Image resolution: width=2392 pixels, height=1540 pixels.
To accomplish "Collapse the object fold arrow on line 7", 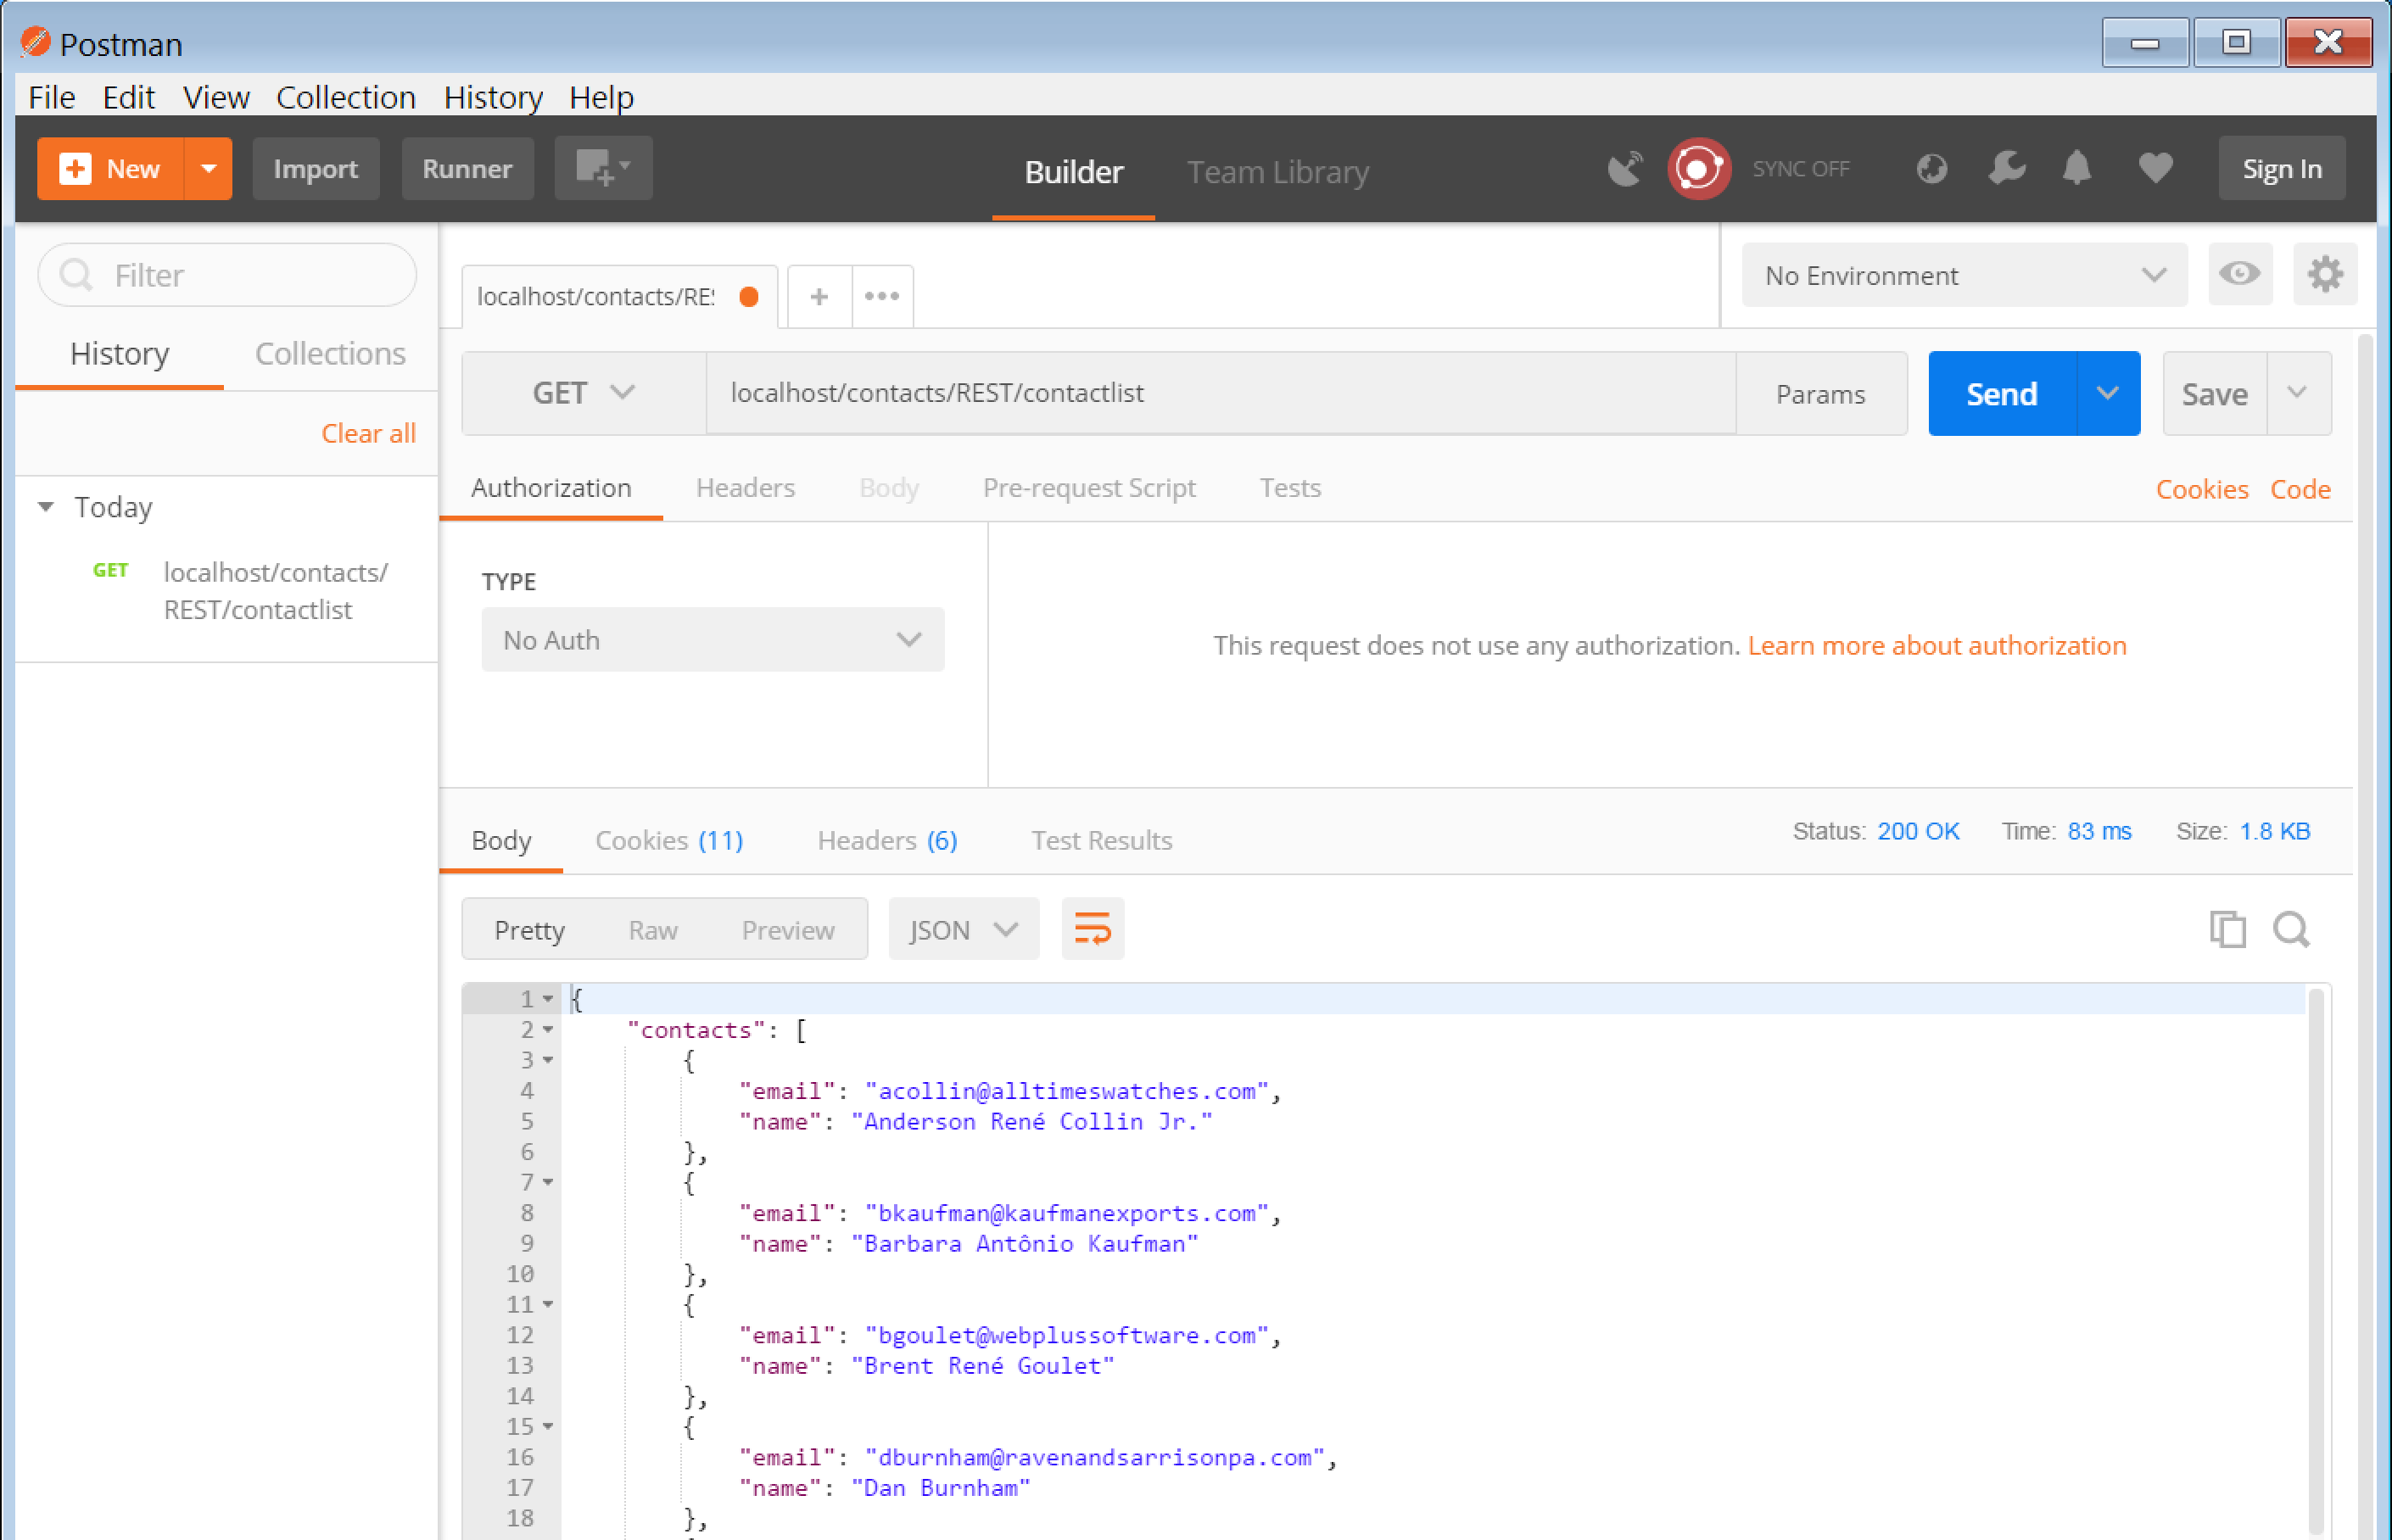I will pos(548,1183).
